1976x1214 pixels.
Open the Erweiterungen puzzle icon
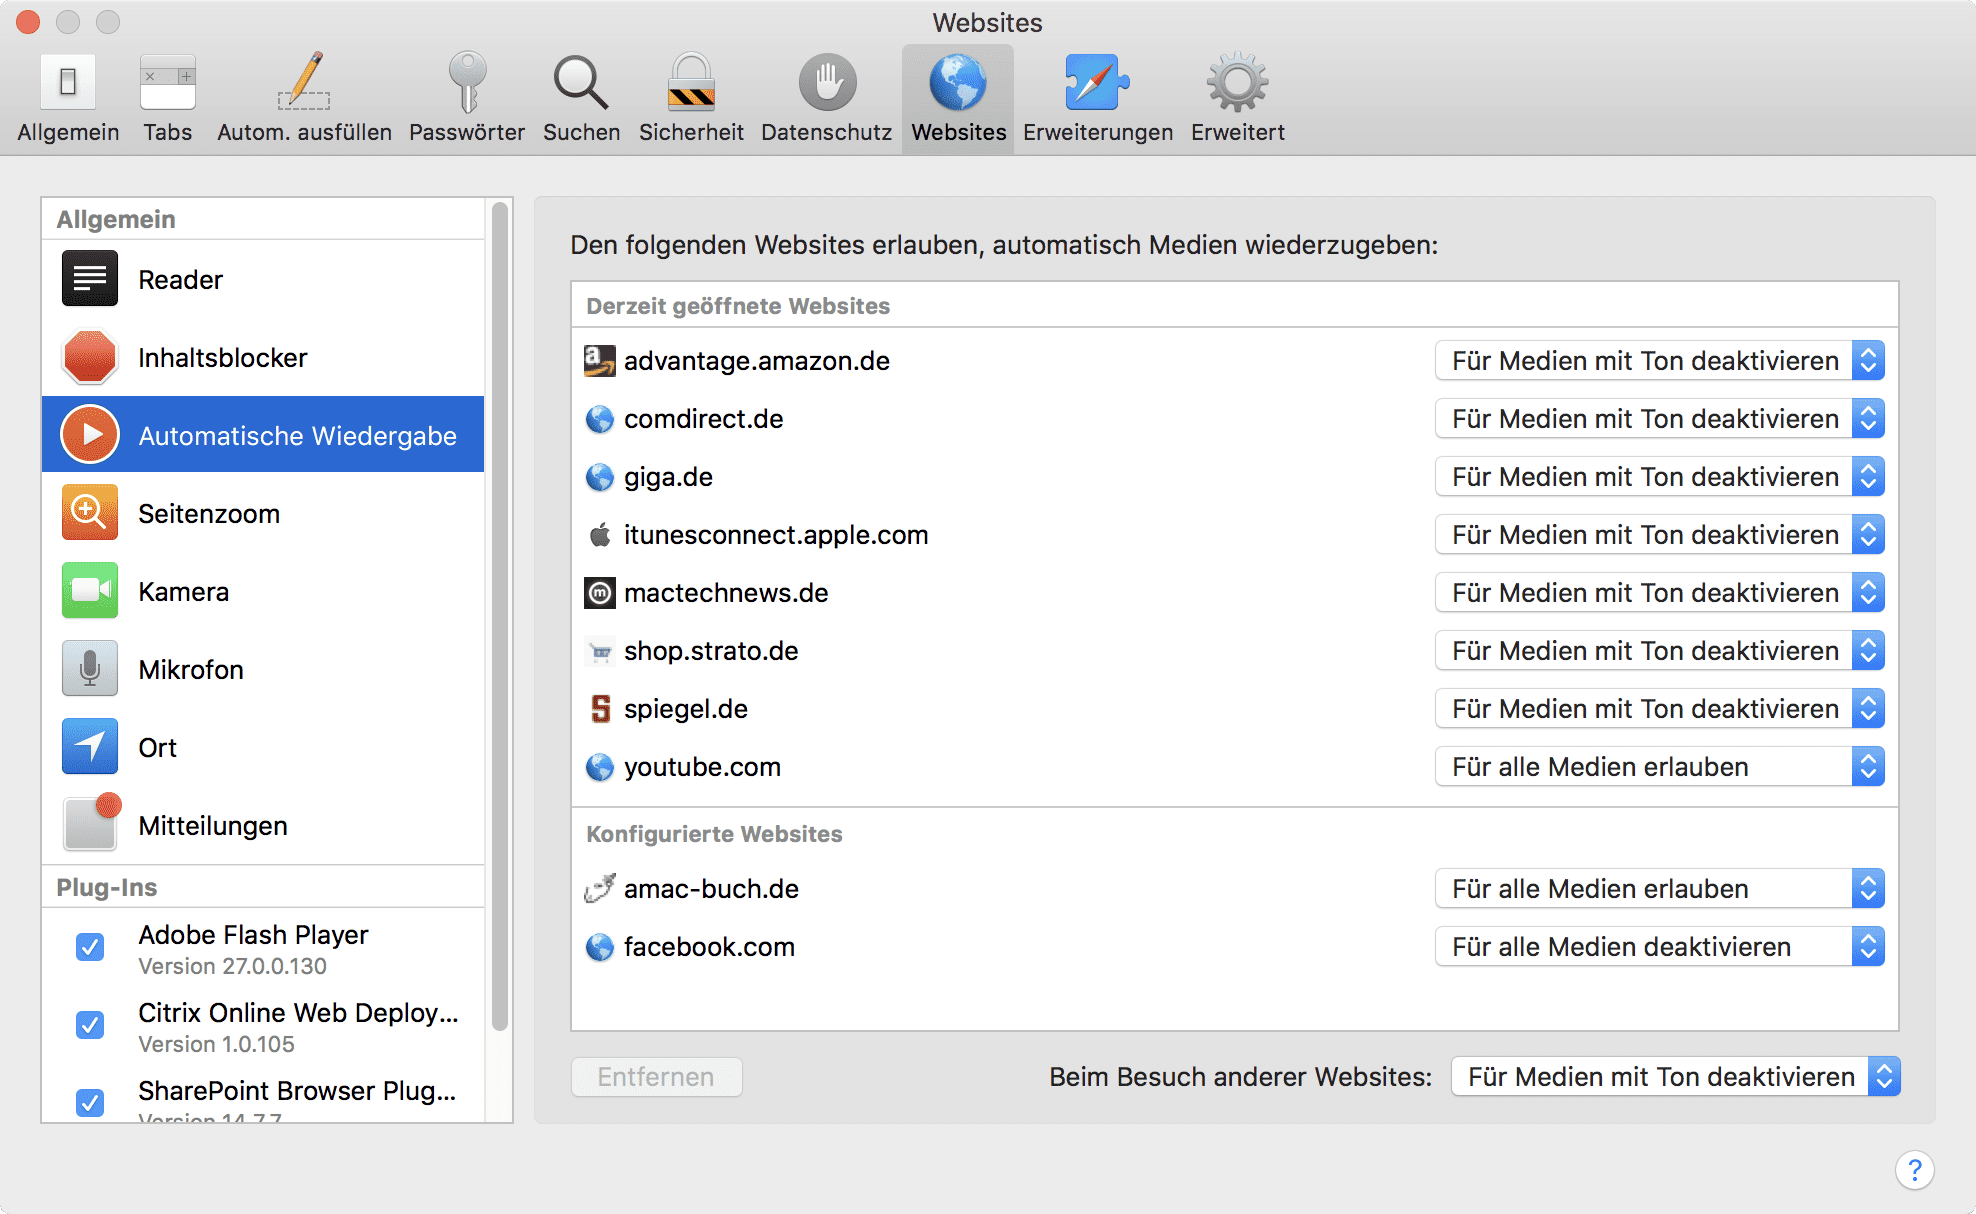[x=1097, y=82]
